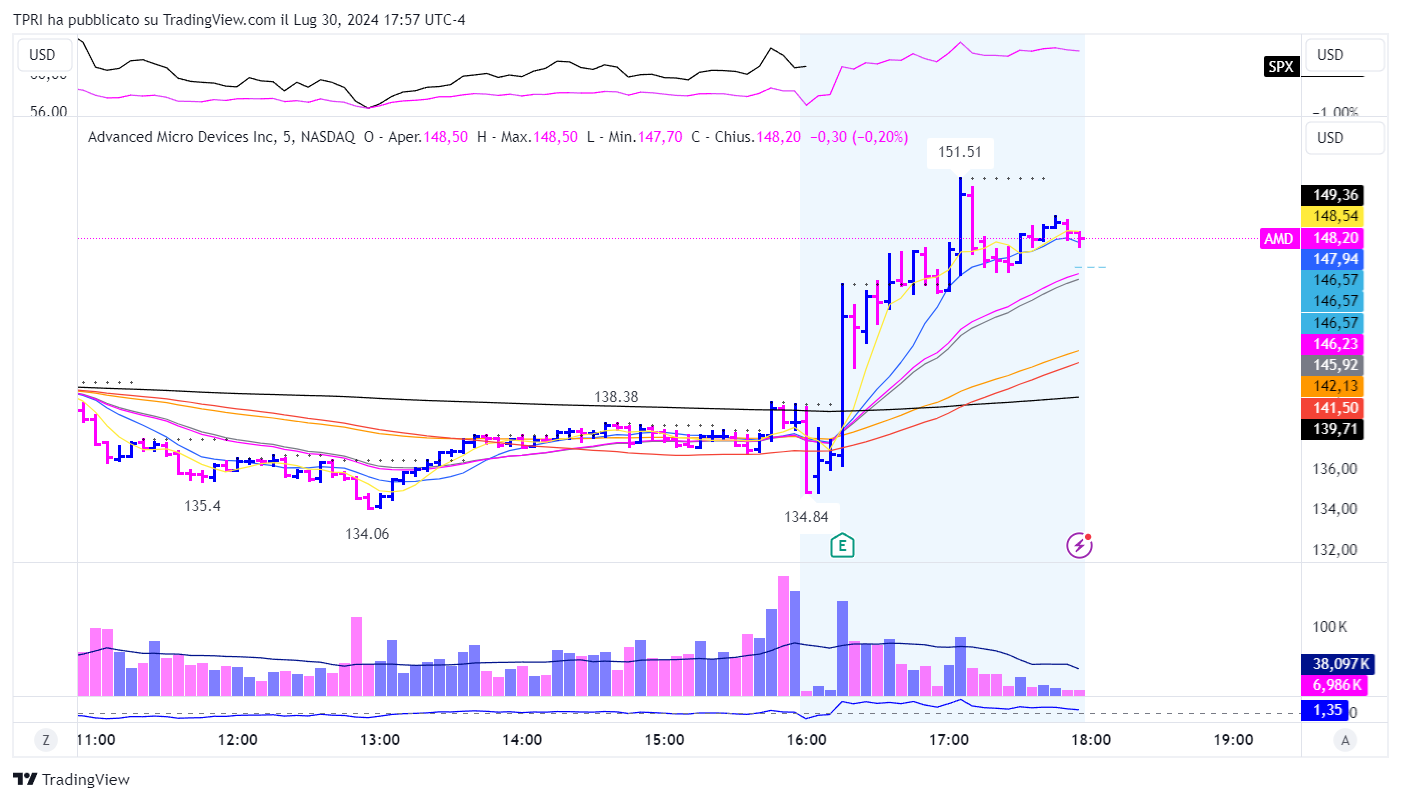
Task: Click the 12:00 time axis label
Action: point(238,740)
